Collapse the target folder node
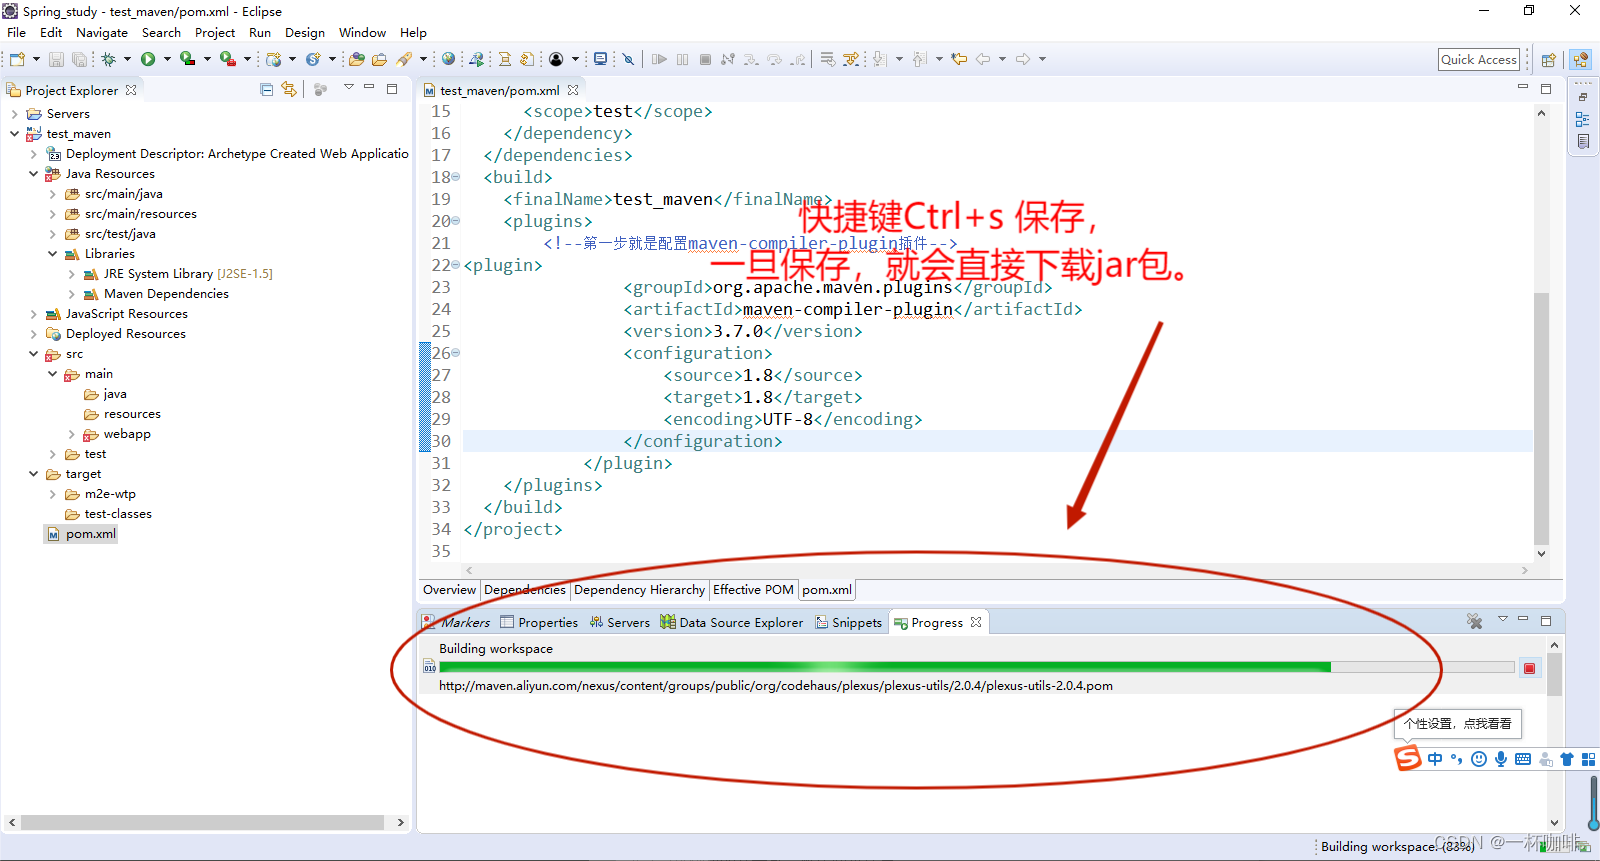The image size is (1600, 861). pos(33,473)
